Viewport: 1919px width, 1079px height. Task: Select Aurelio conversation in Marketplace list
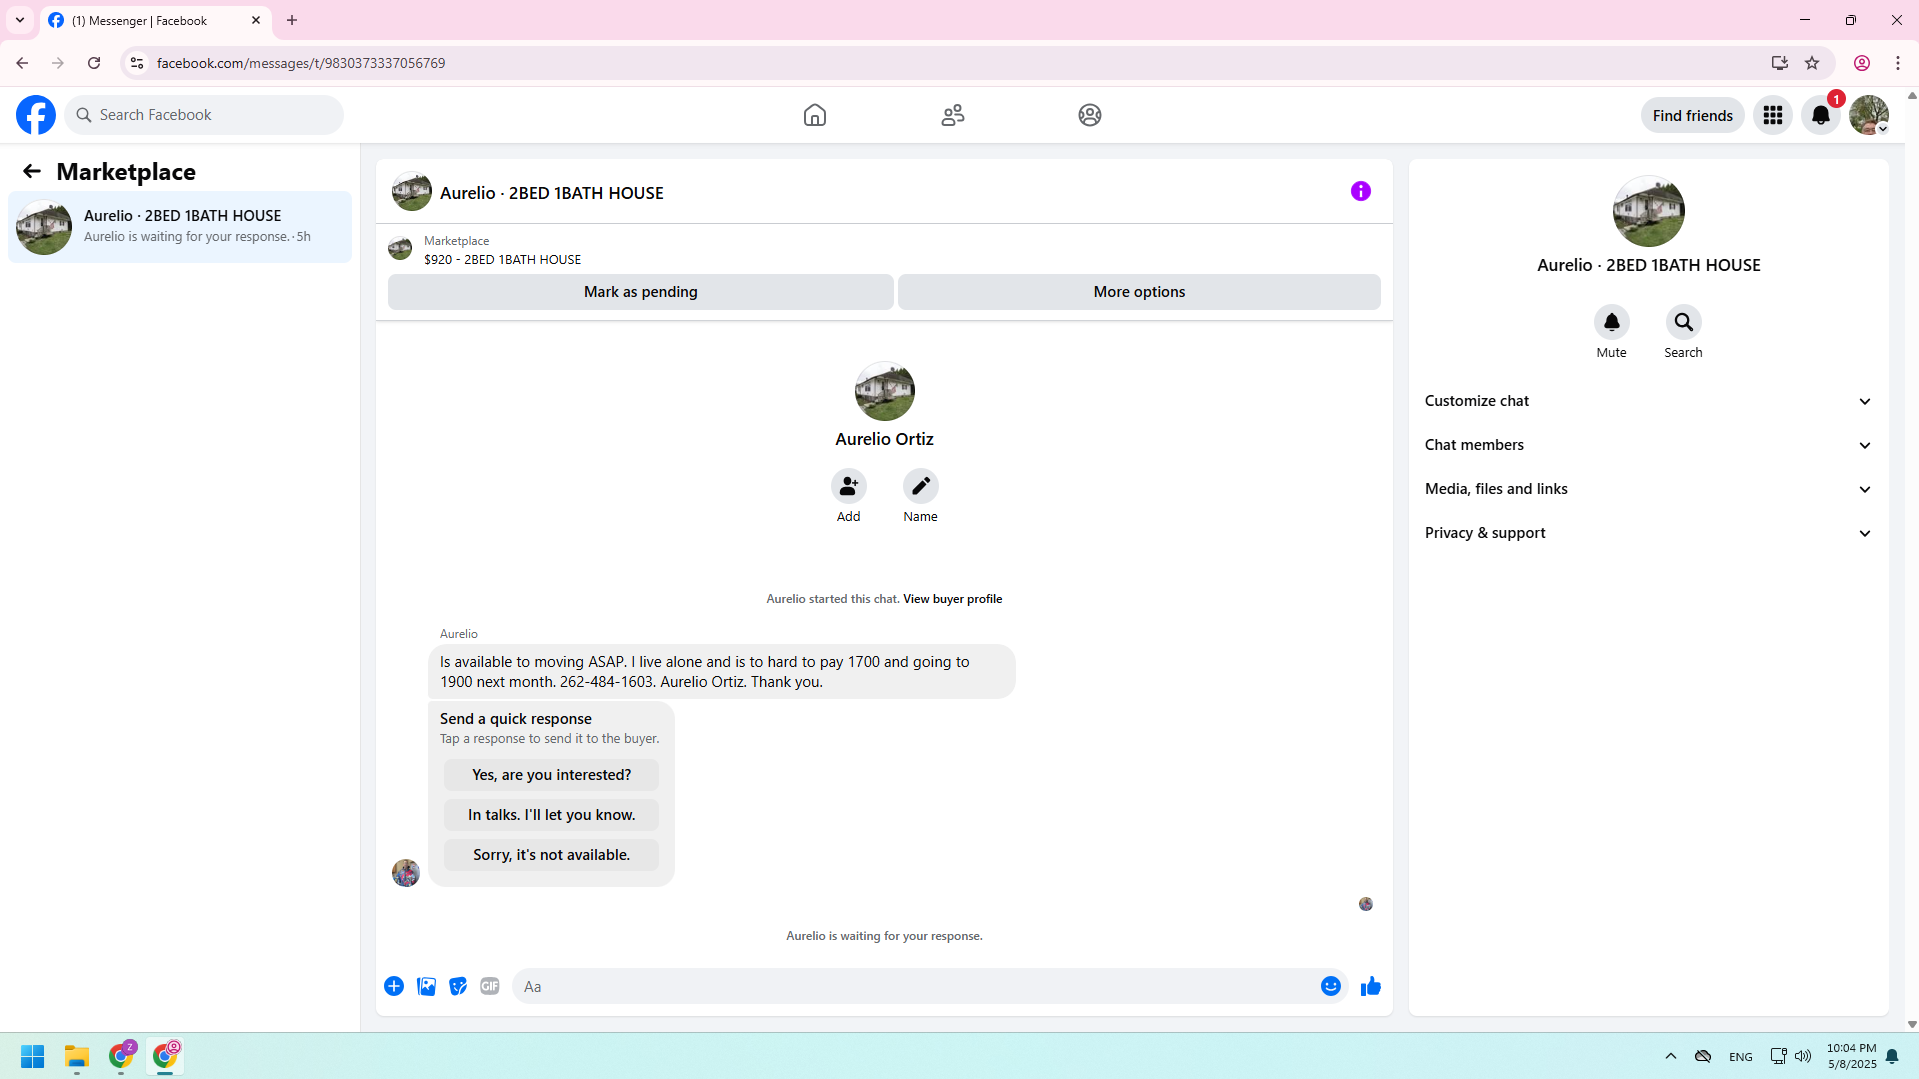[180, 227]
